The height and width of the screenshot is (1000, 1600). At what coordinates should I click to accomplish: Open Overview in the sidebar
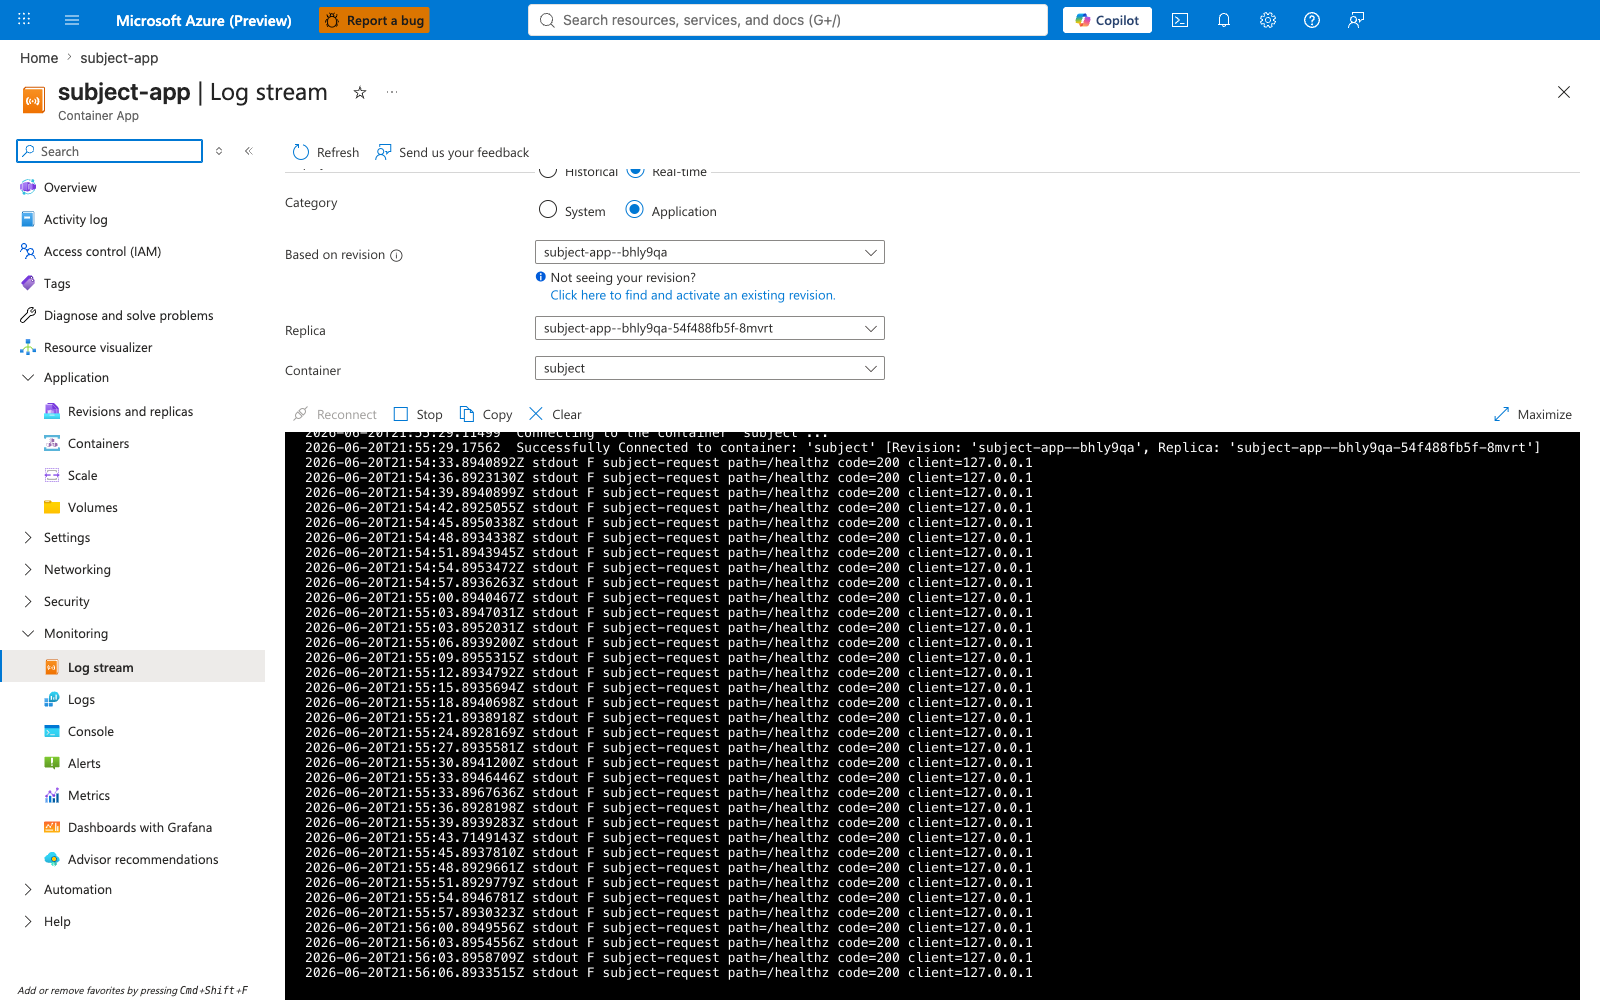(70, 187)
